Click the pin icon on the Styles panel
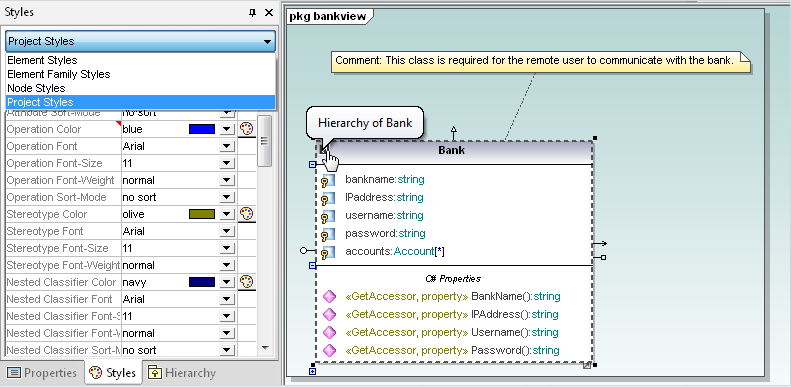The width and height of the screenshot is (791, 387). pyautogui.click(x=253, y=13)
